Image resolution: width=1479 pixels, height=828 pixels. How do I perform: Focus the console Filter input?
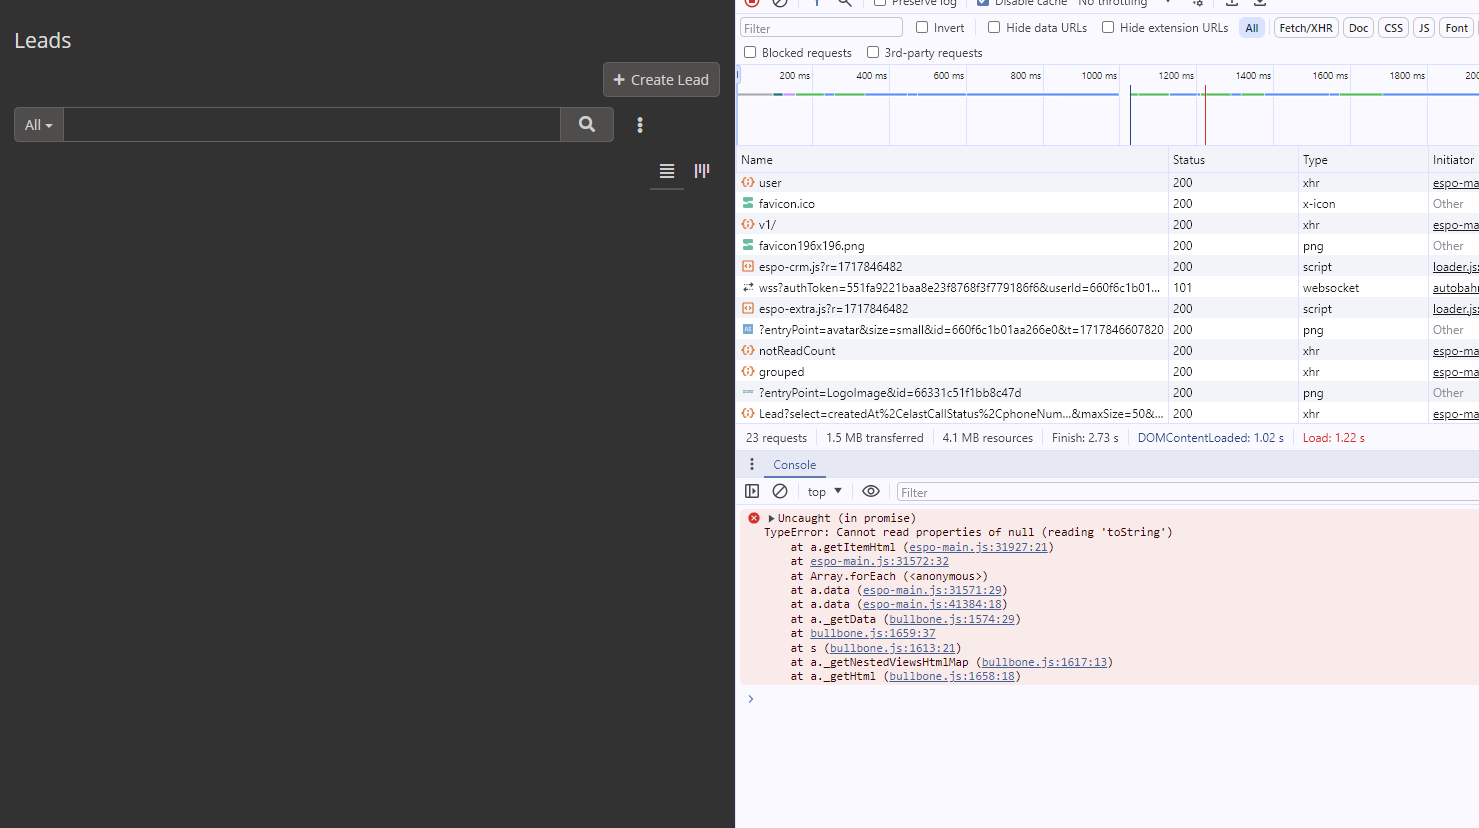[x=1187, y=492]
